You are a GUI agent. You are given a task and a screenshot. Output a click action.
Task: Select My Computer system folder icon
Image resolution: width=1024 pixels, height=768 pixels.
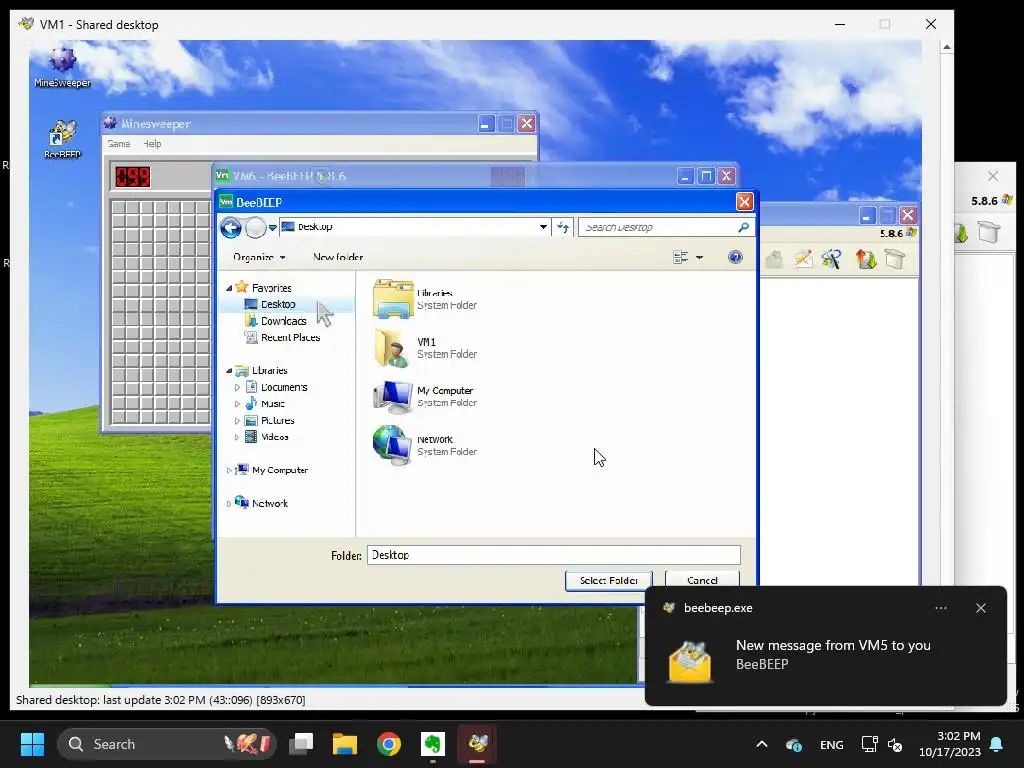coord(393,396)
